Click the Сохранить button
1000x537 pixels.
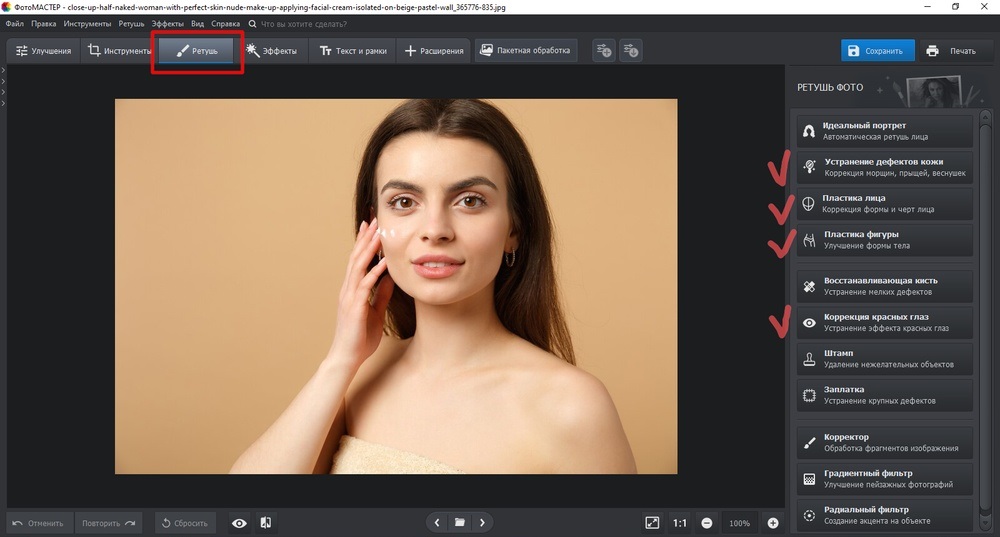(876, 51)
